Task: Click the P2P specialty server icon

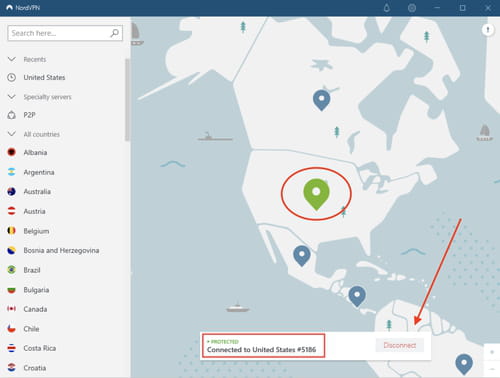Action: (x=12, y=115)
